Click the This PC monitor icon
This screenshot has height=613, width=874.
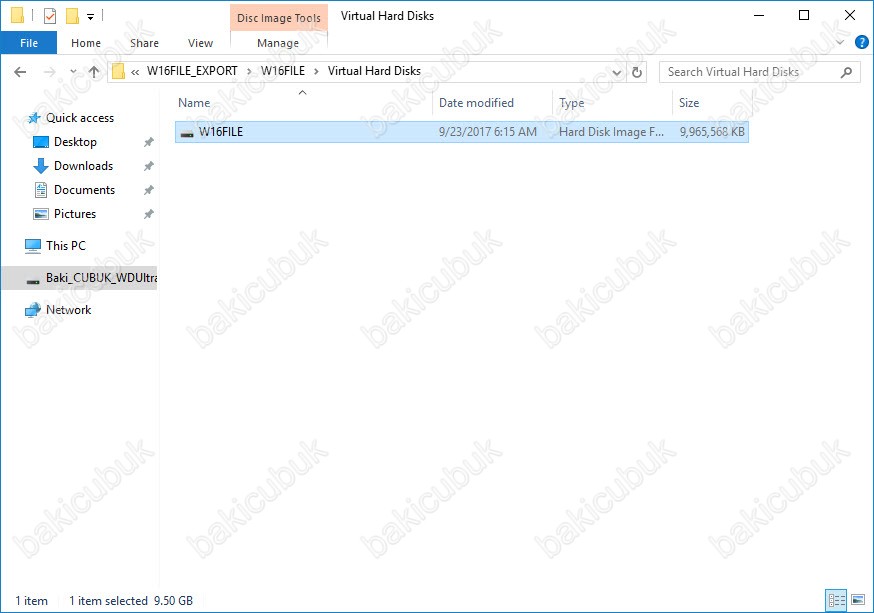coord(33,246)
